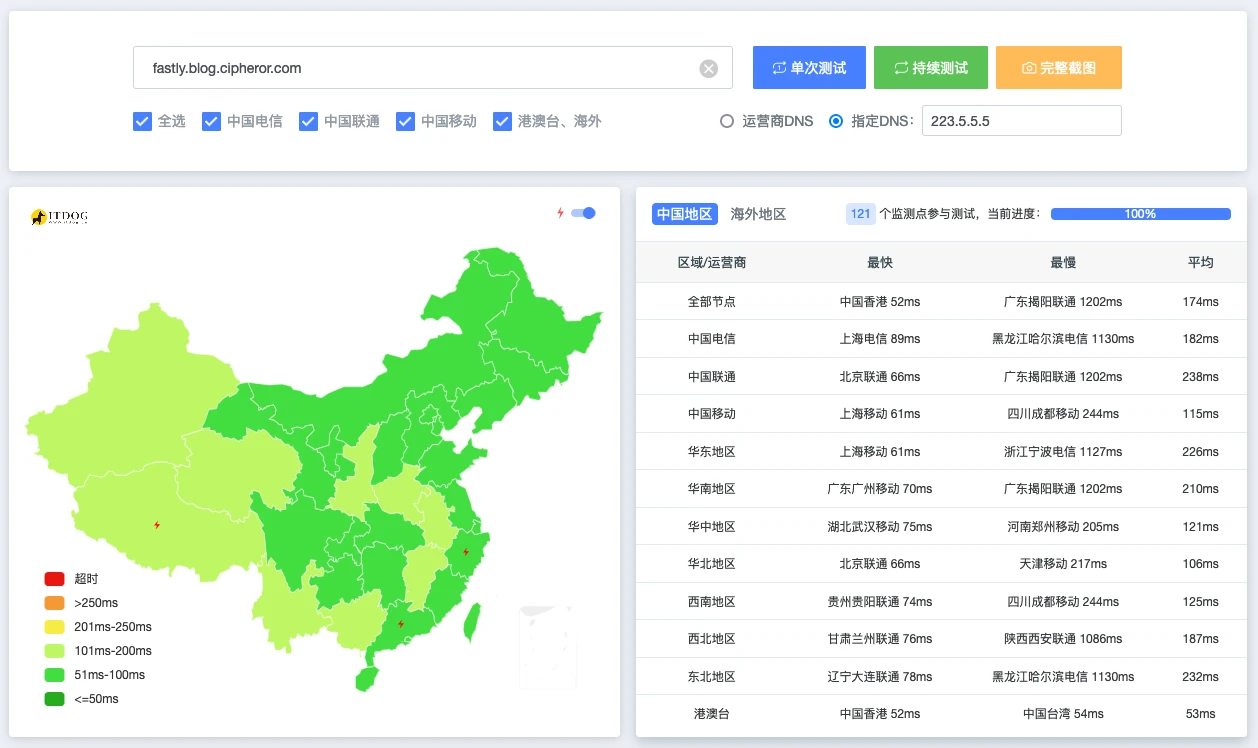Click the lightning marker on Zhejiang province
Image resolution: width=1258 pixels, height=748 pixels.
(465, 551)
